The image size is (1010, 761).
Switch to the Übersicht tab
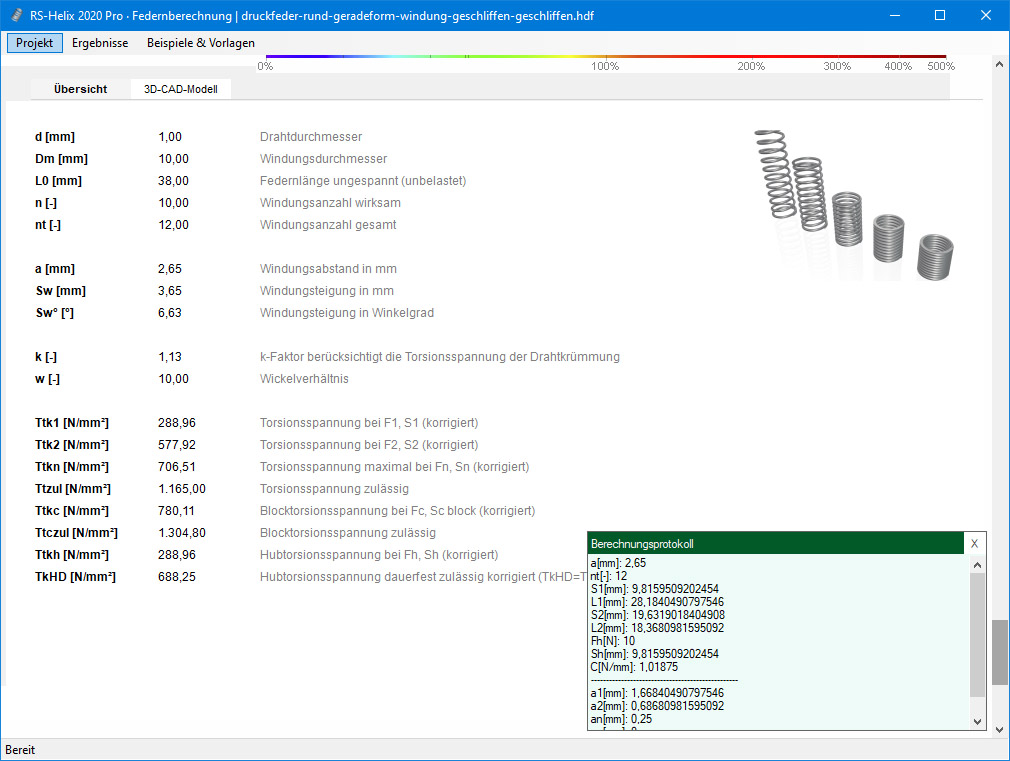click(80, 89)
